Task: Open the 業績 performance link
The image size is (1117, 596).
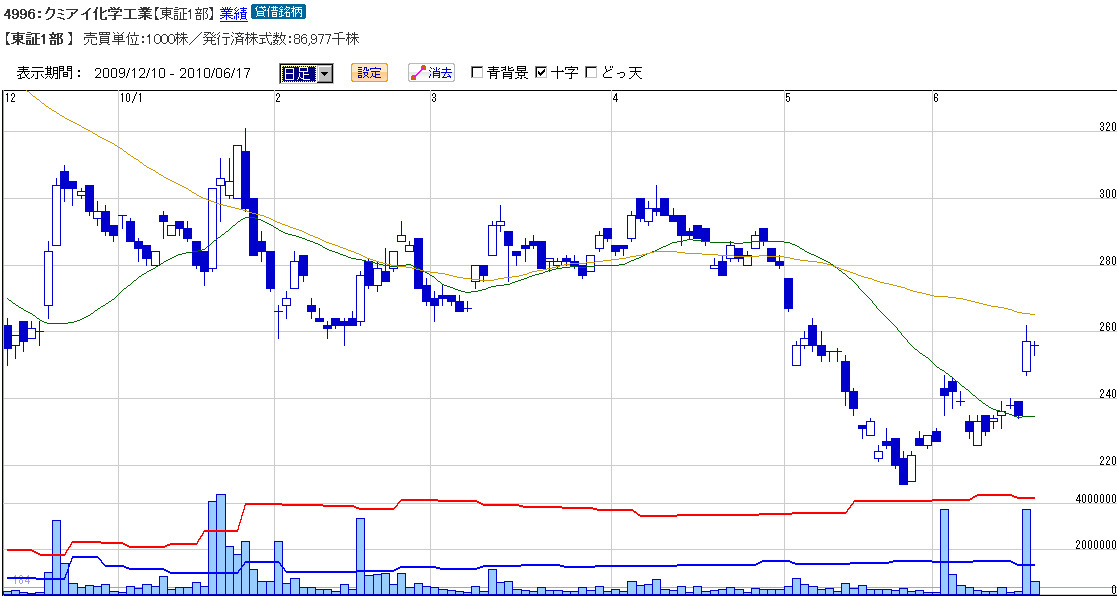Action: (233, 14)
